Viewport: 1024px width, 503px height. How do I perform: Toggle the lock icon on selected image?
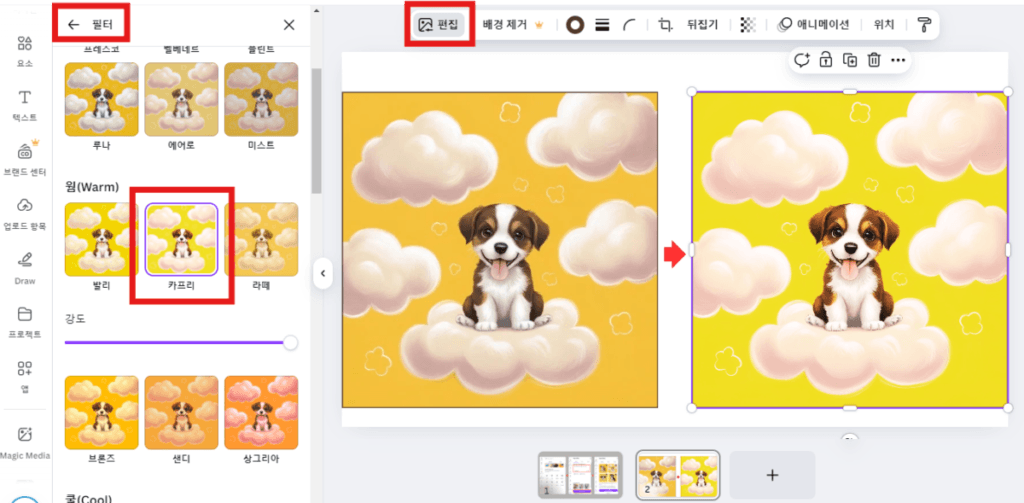[x=826, y=60]
